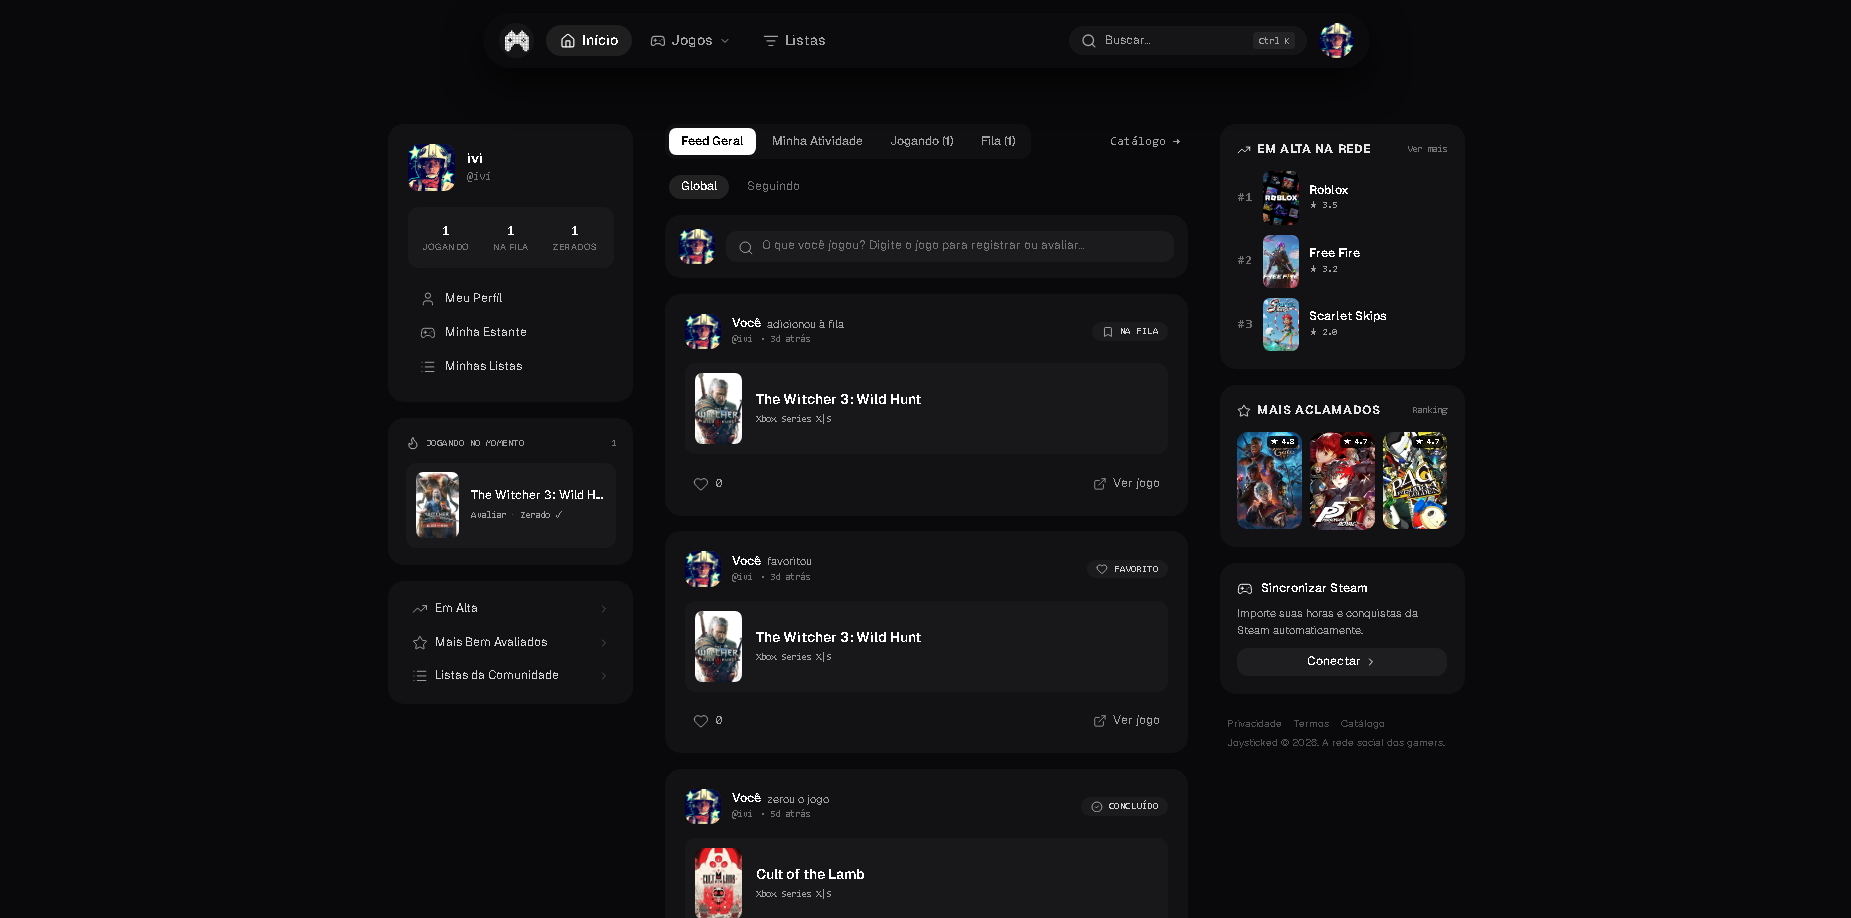Image resolution: width=1851 pixels, height=918 pixels.
Task: Mark Witcher 3 as Zerado
Action: (541, 515)
